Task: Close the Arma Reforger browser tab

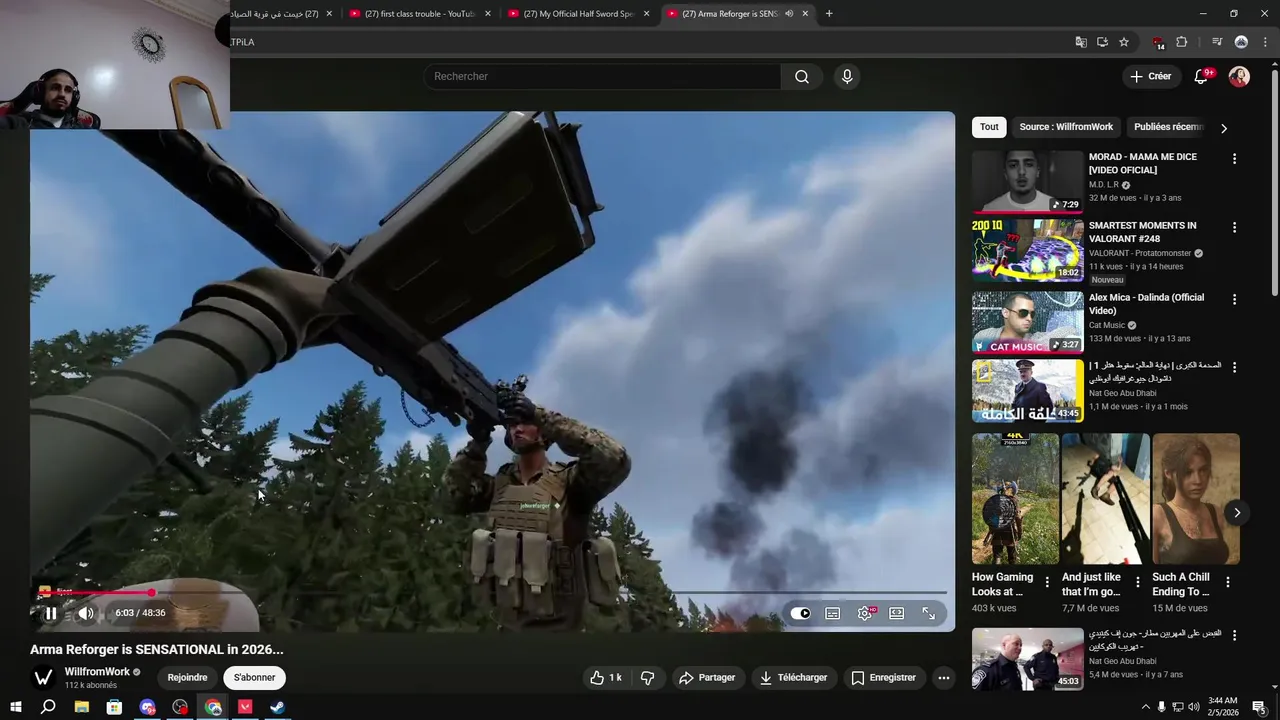Action: point(805,14)
